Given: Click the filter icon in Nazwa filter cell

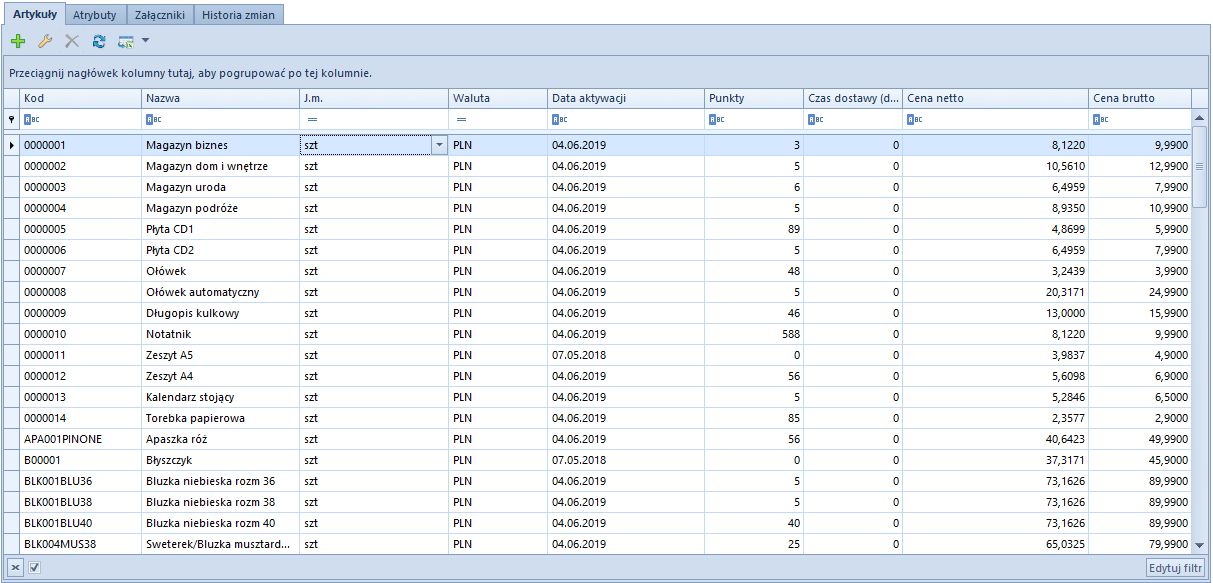Looking at the screenshot, I should pos(153,120).
